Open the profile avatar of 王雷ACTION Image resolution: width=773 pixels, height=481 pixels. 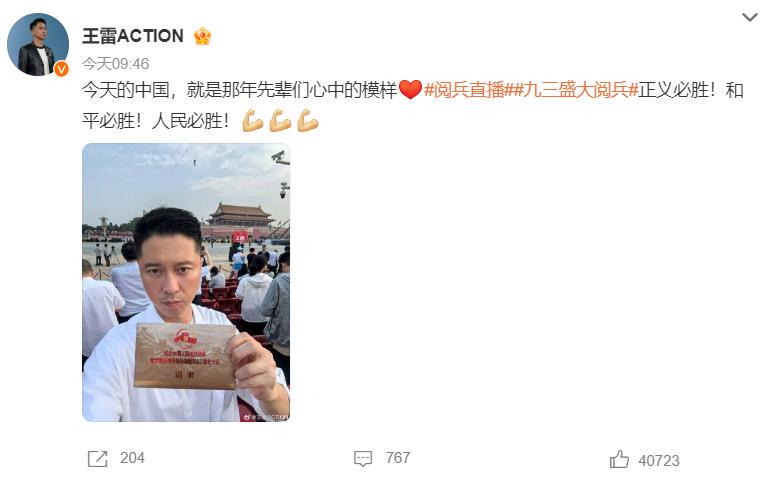pyautogui.click(x=38, y=44)
